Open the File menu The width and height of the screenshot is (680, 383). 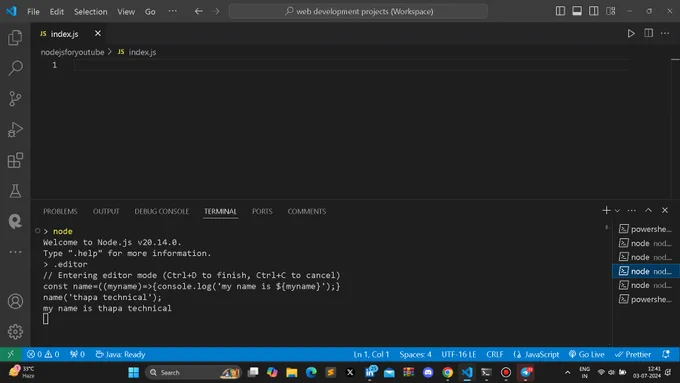33,12
